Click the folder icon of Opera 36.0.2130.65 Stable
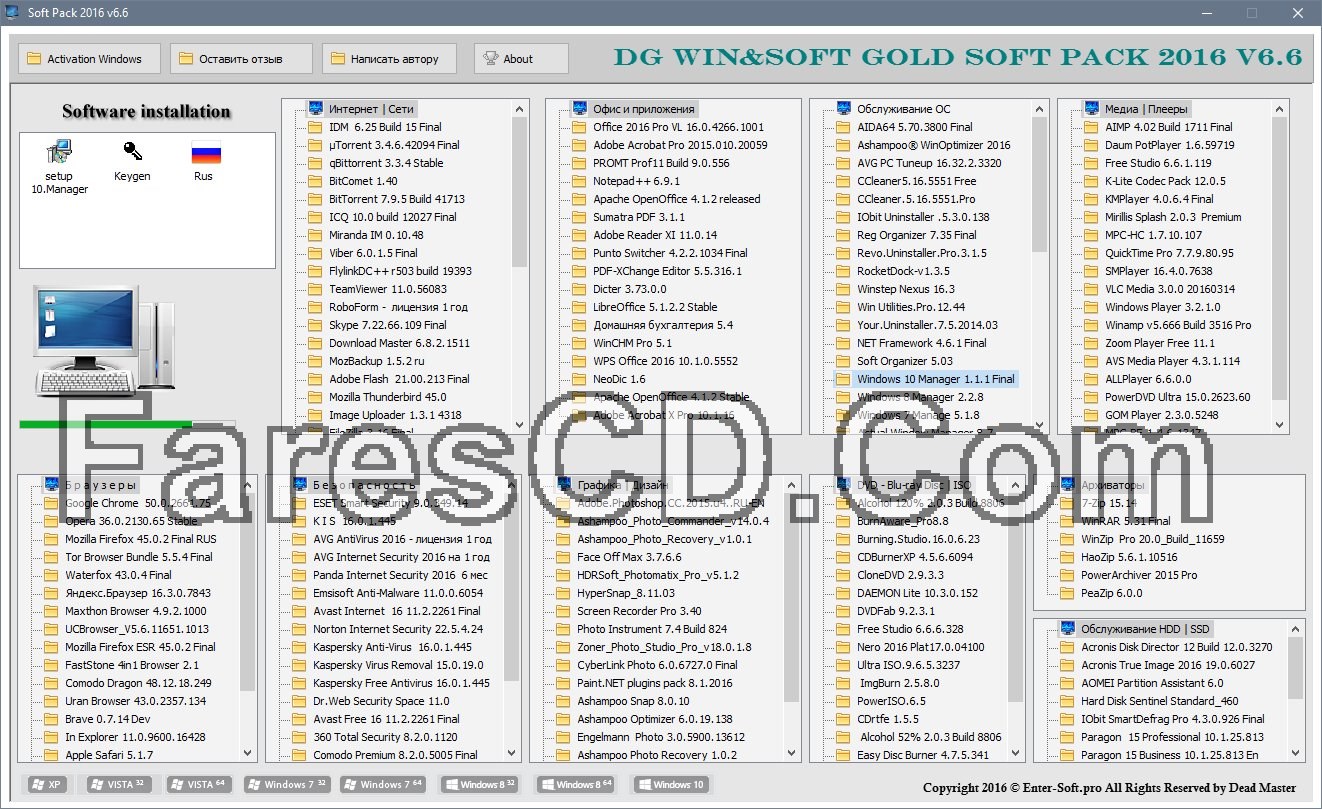The image size is (1322, 809). (51, 521)
